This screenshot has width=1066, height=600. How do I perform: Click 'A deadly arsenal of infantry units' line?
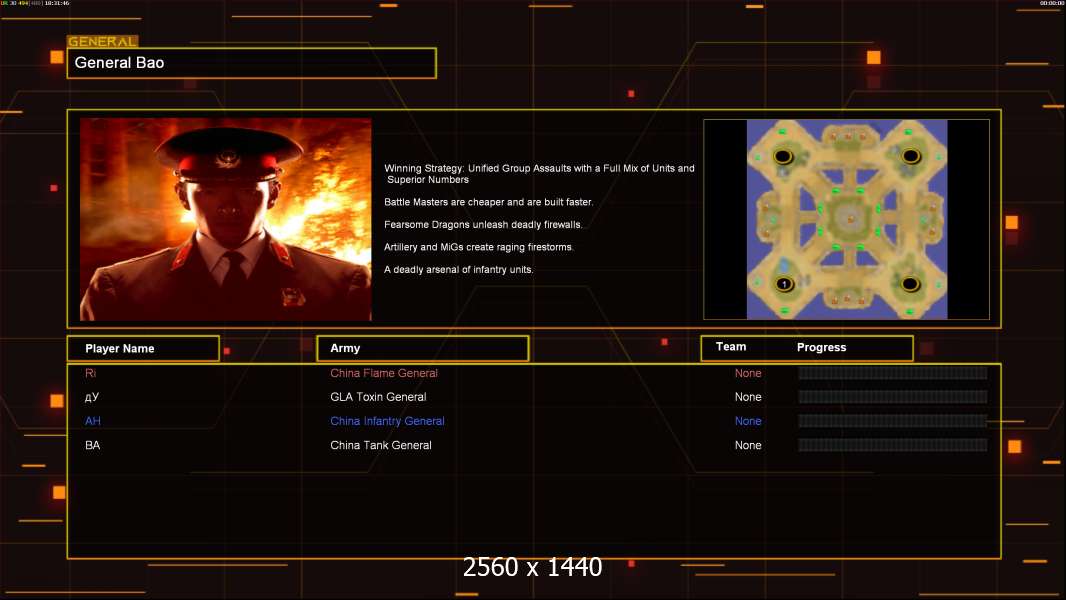[x=458, y=269]
